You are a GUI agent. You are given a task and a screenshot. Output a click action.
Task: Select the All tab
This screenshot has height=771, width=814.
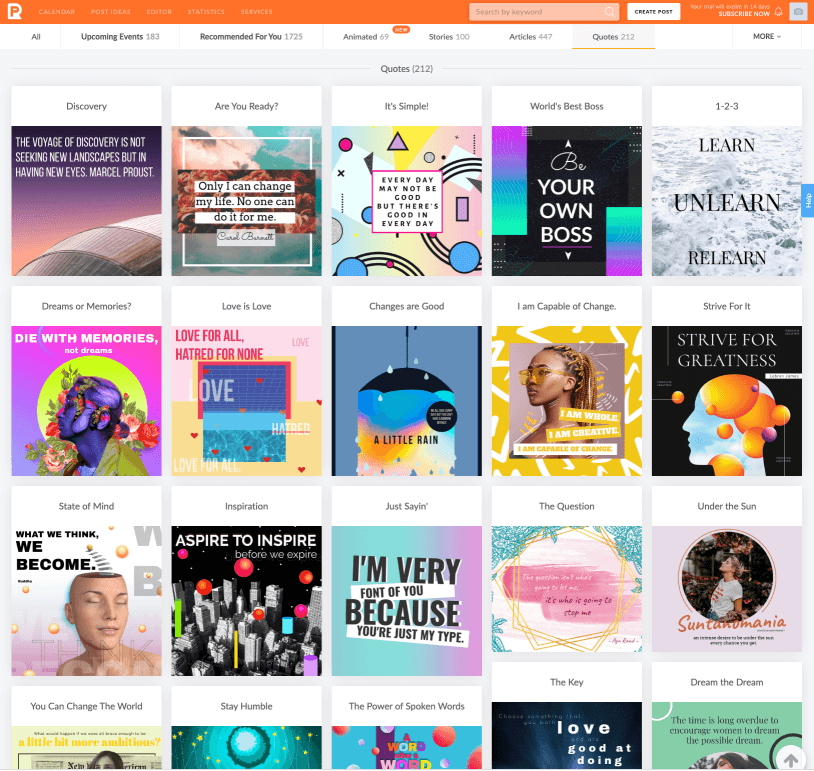tap(36, 37)
